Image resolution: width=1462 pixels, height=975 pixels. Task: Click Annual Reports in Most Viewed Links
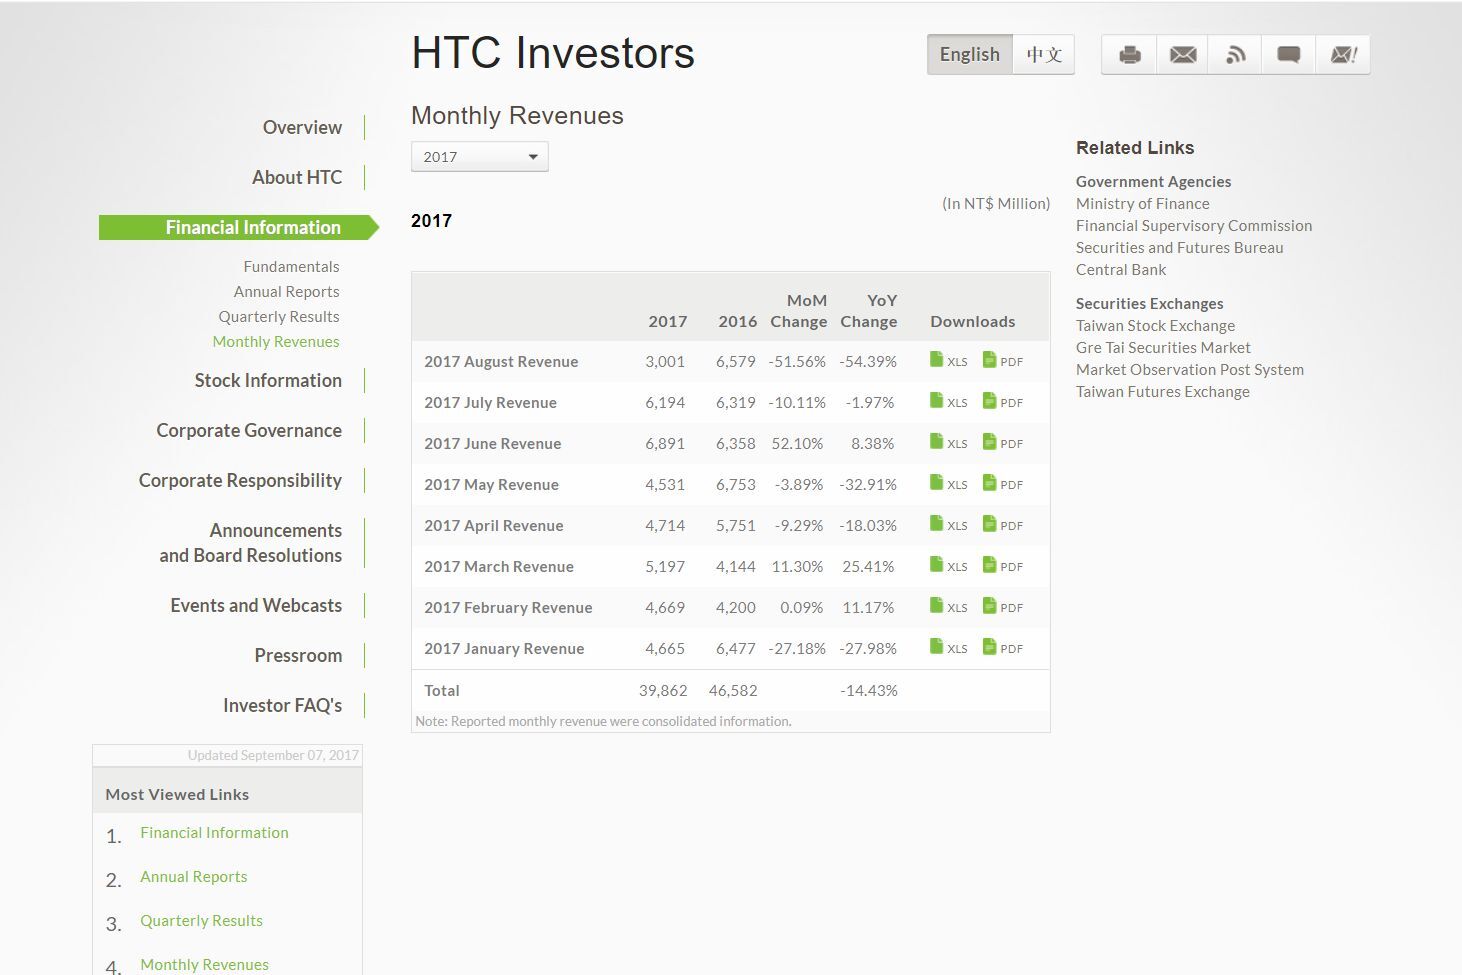(193, 876)
